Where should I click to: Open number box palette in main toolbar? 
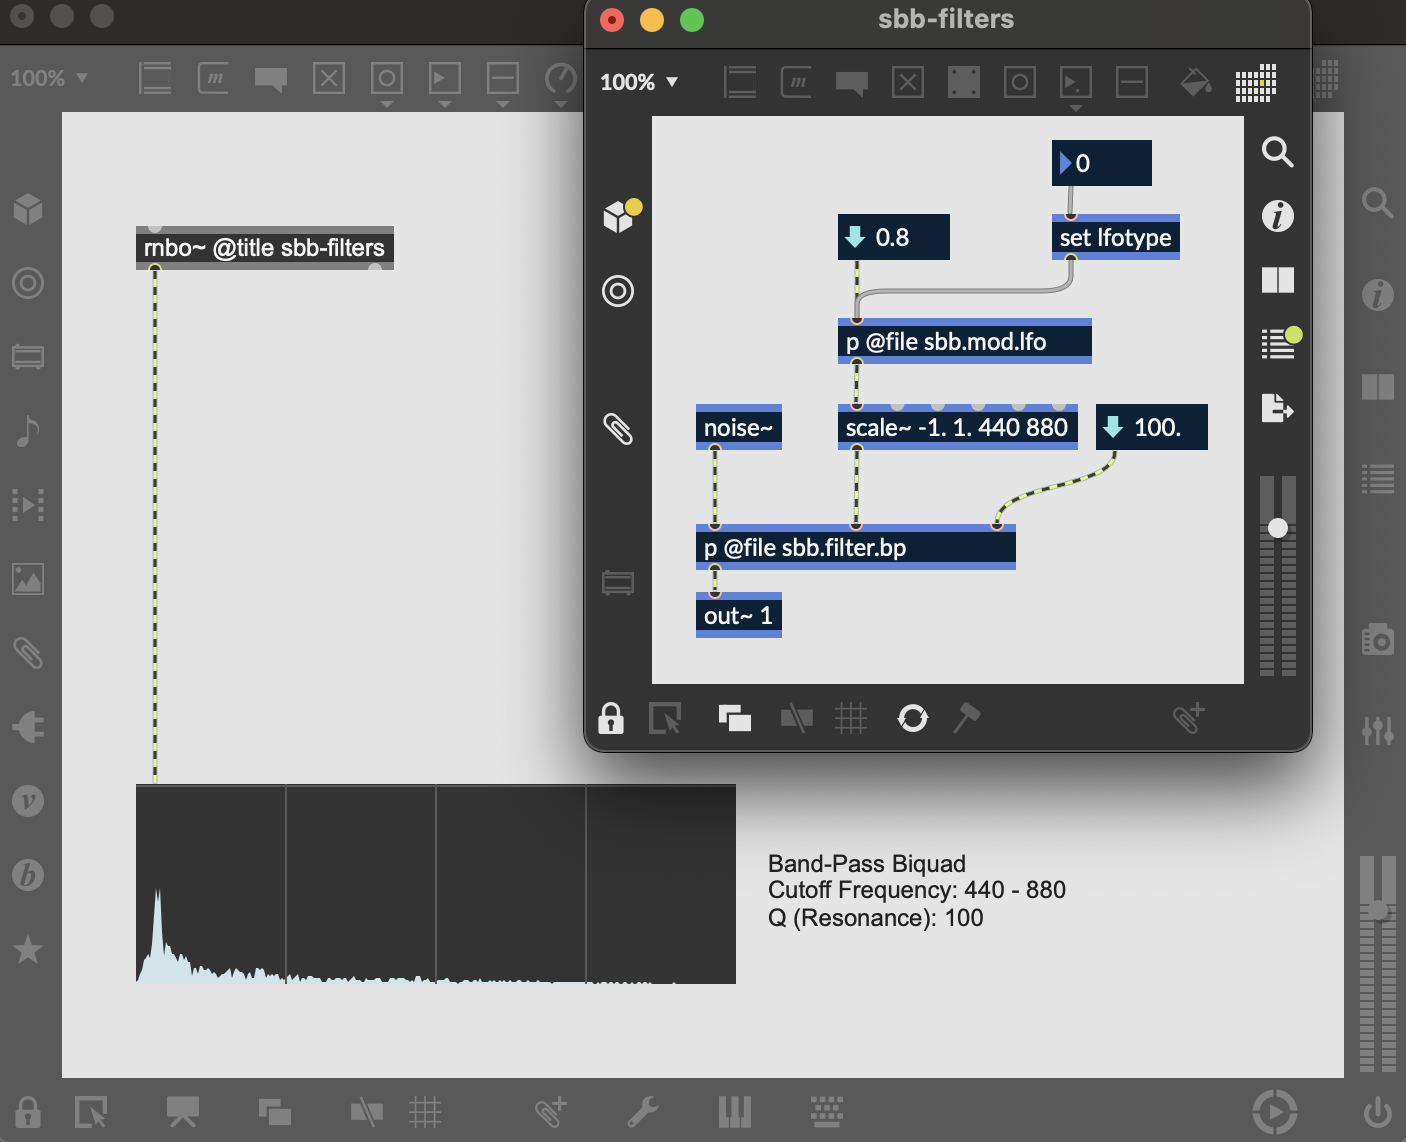coord(445,84)
